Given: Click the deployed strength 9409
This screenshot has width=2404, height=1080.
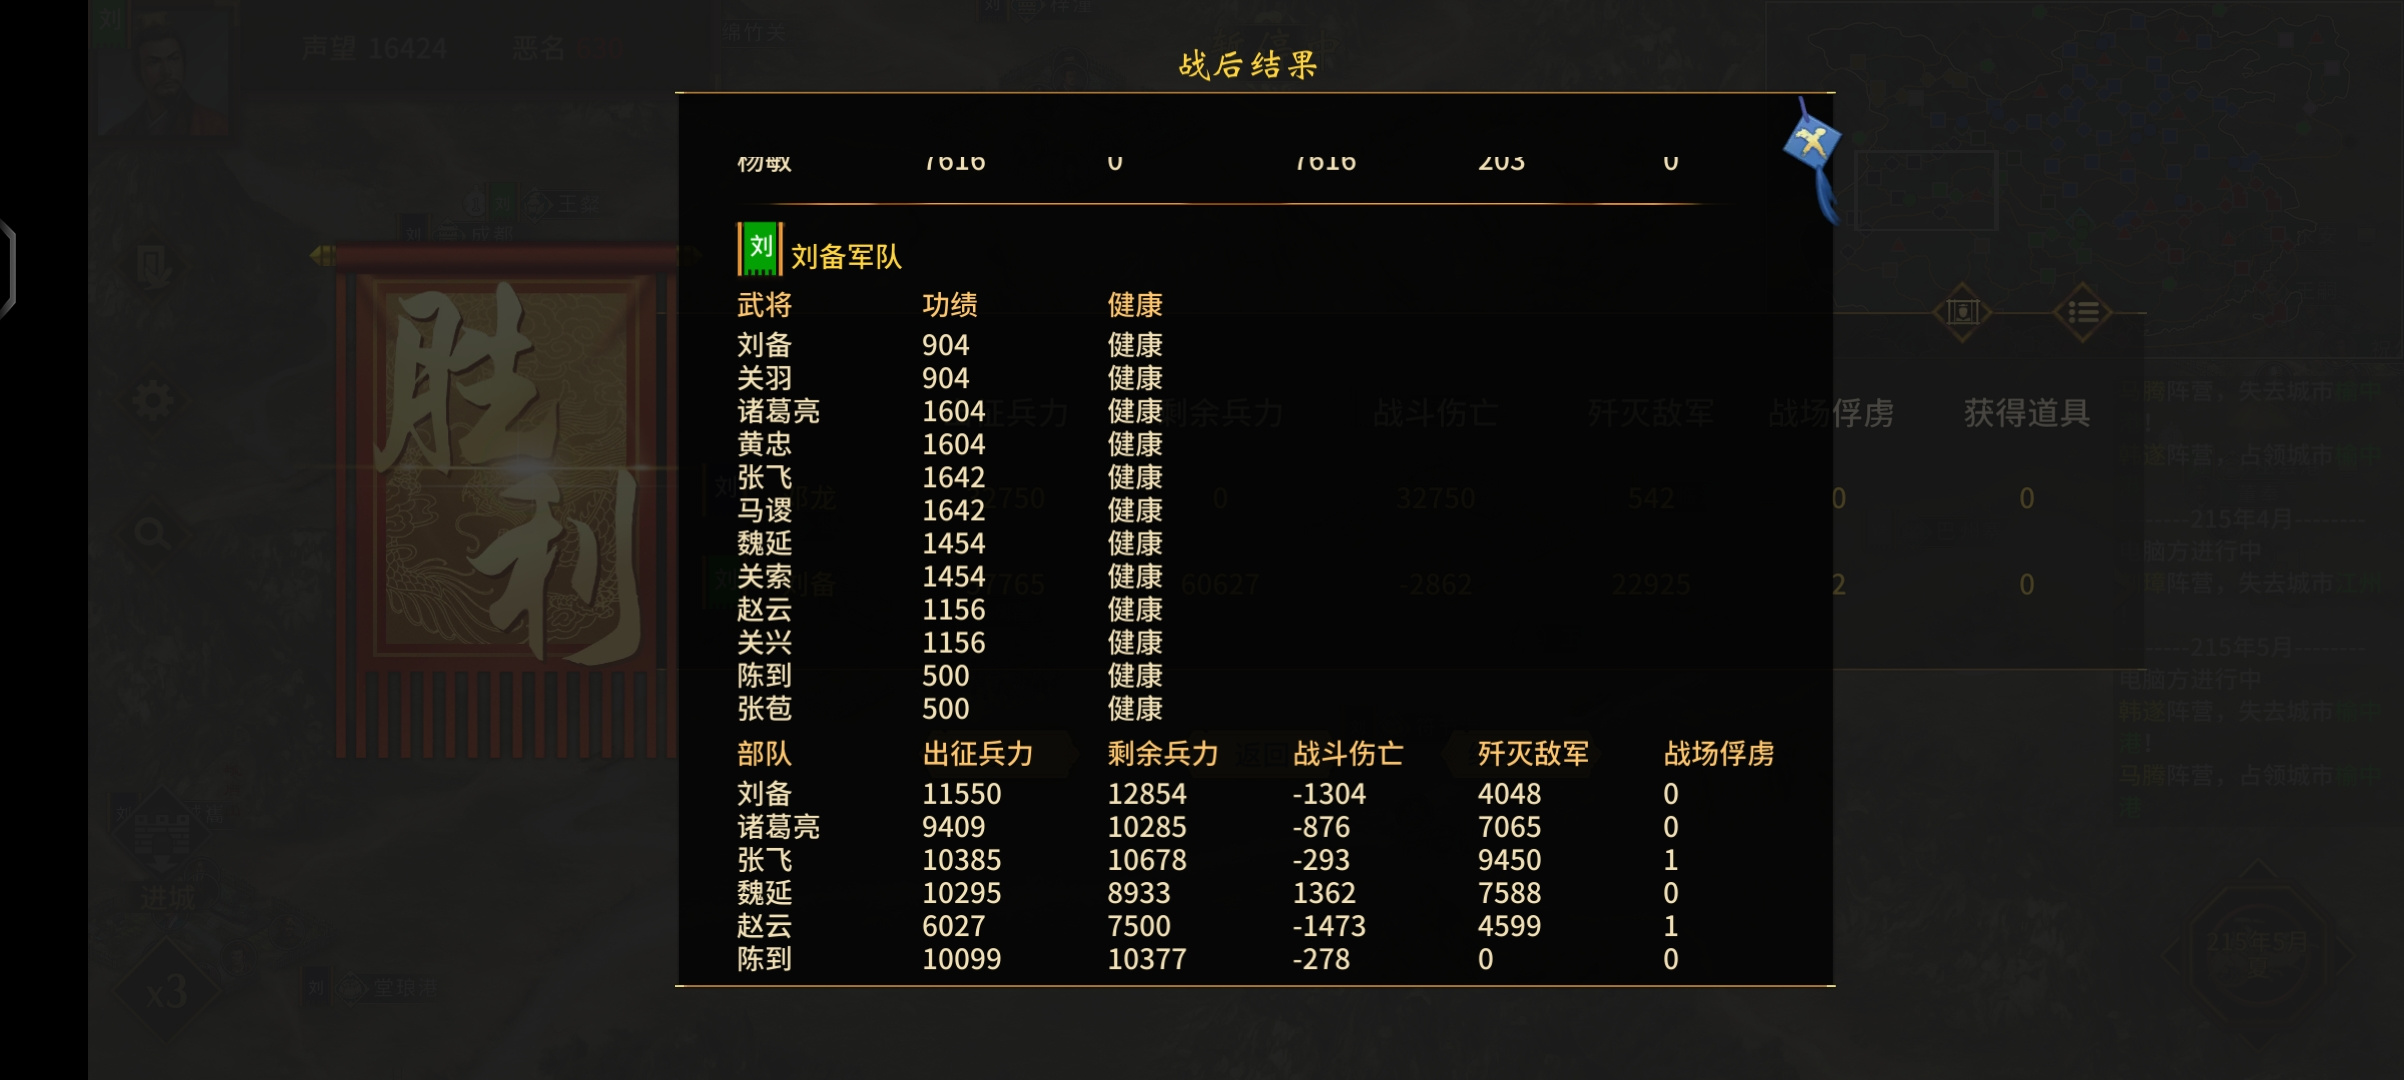Looking at the screenshot, I should click(954, 827).
